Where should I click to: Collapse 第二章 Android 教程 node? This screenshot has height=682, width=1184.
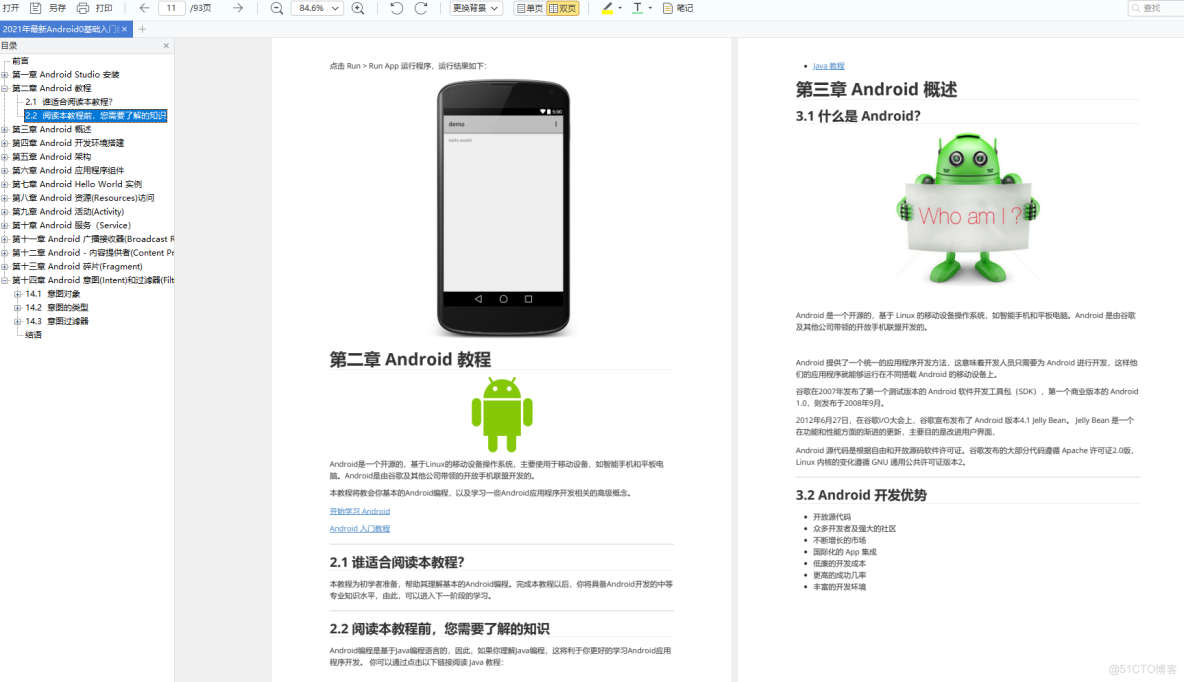point(5,88)
